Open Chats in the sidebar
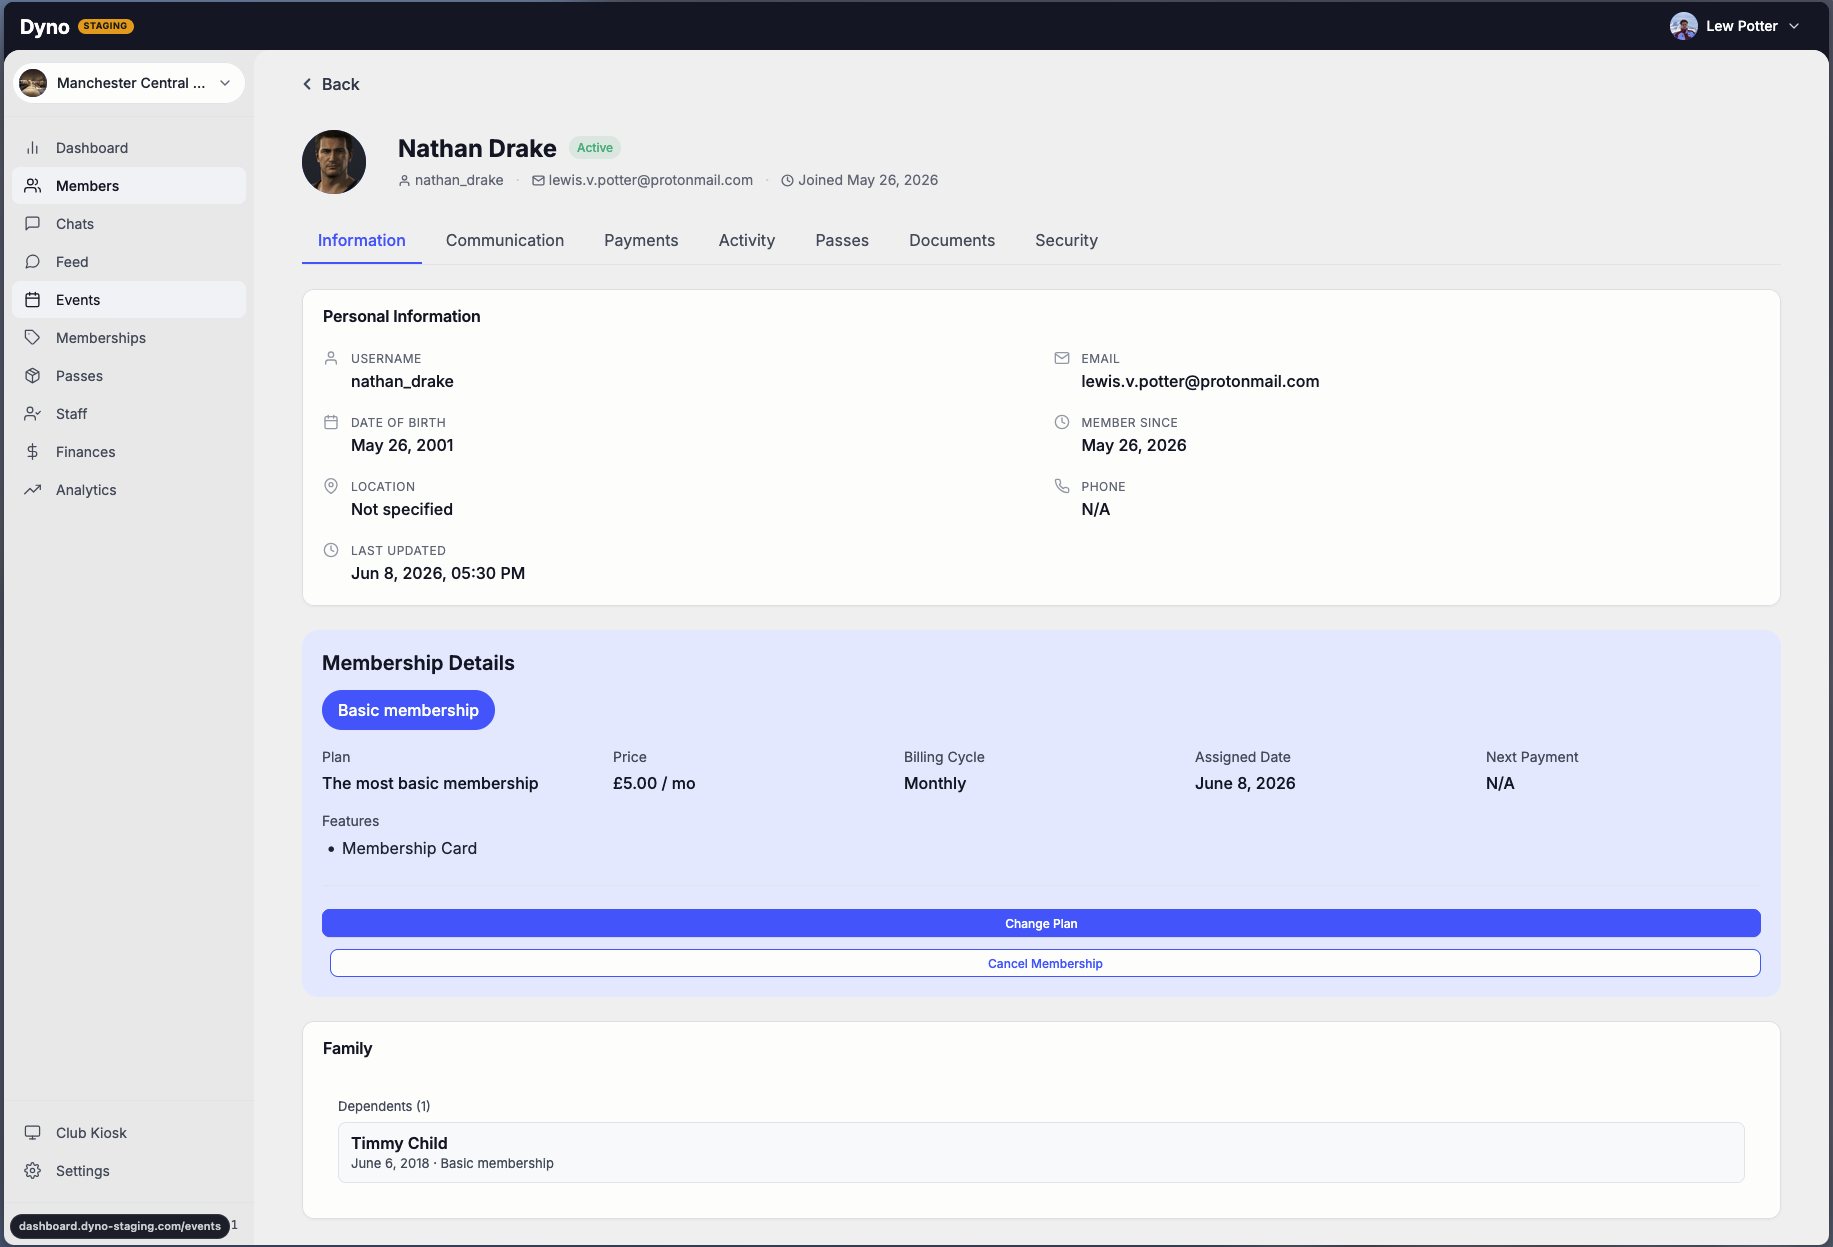Screen dimensions: 1833x1247 [129, 224]
